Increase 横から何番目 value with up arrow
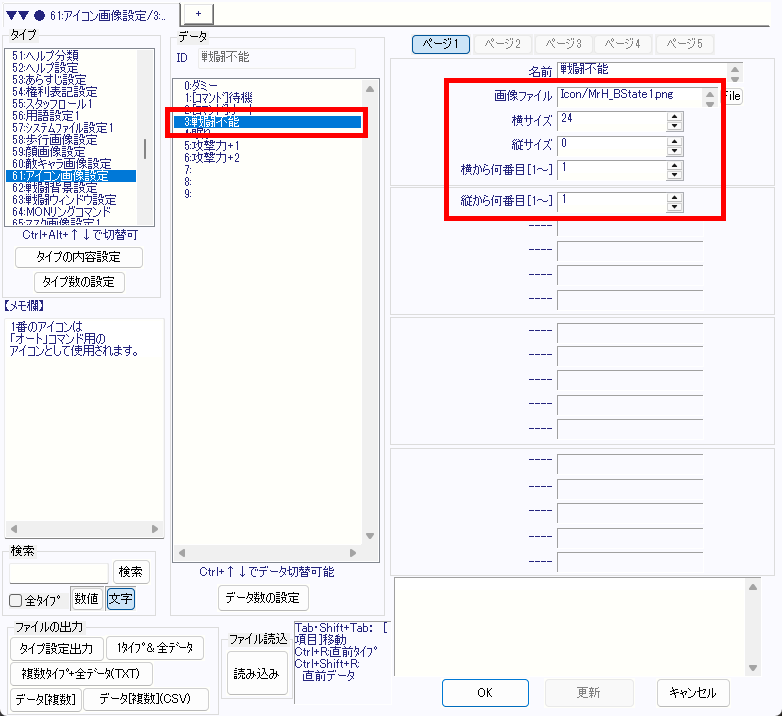The image size is (782, 716). click(674, 164)
